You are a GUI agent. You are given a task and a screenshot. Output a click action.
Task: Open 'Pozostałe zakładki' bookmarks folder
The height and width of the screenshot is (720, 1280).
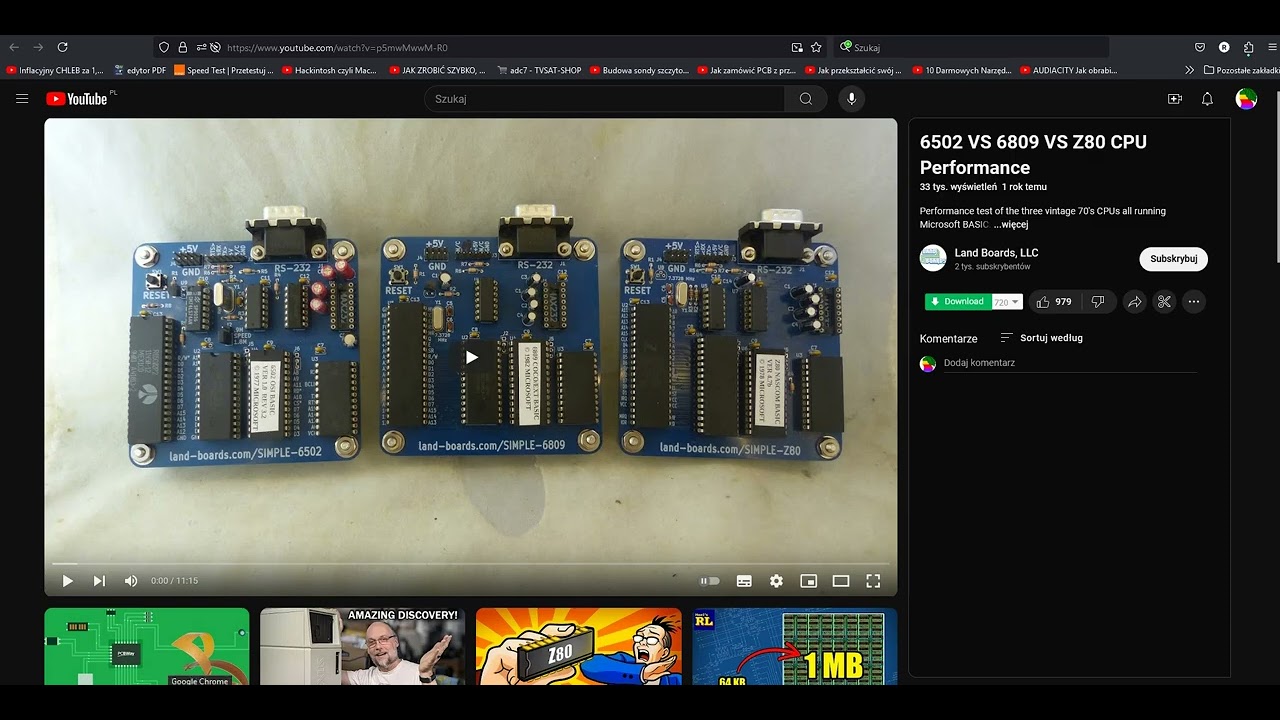tap(1242, 71)
